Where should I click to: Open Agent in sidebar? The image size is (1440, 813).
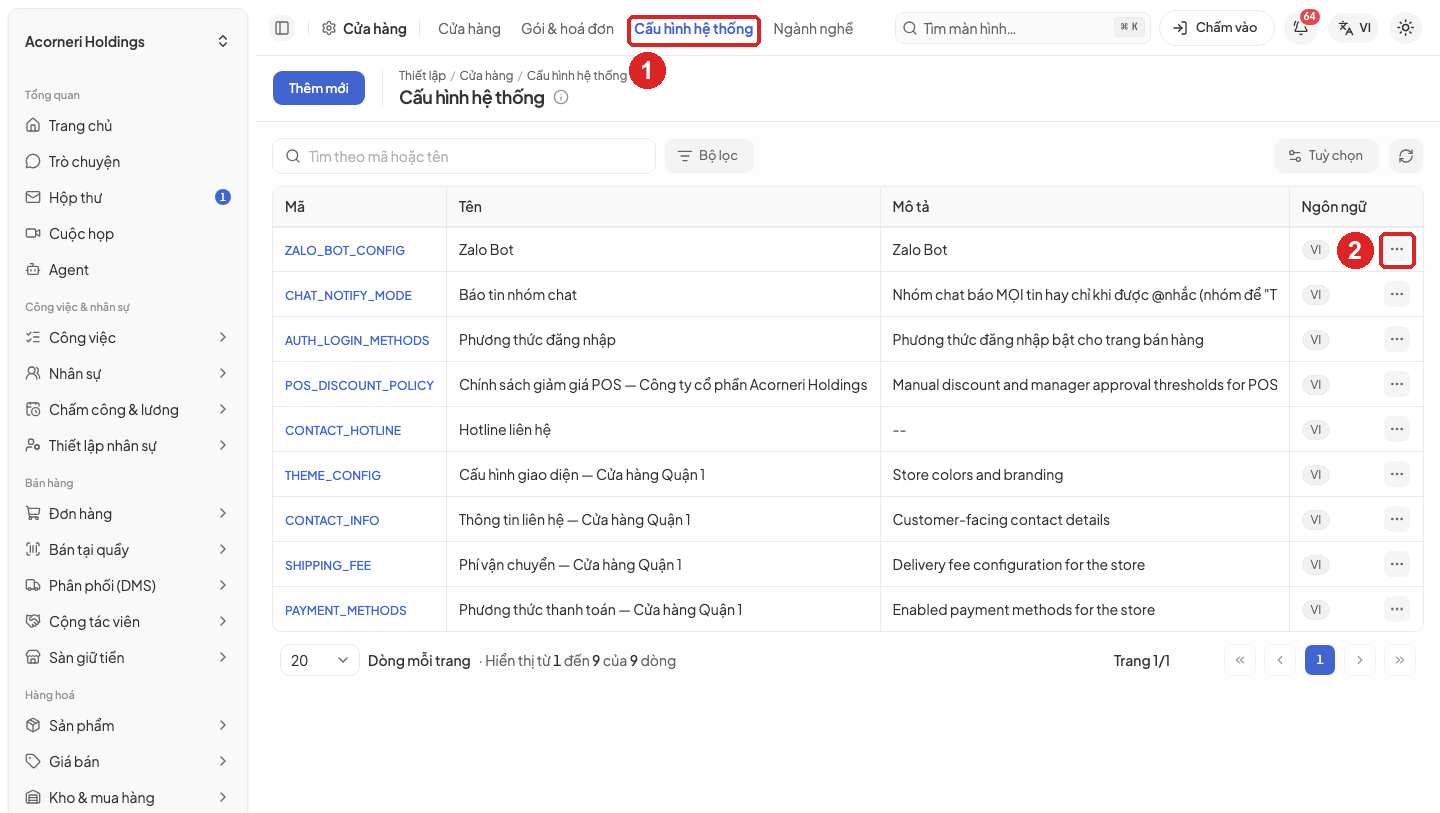pyautogui.click(x=128, y=270)
